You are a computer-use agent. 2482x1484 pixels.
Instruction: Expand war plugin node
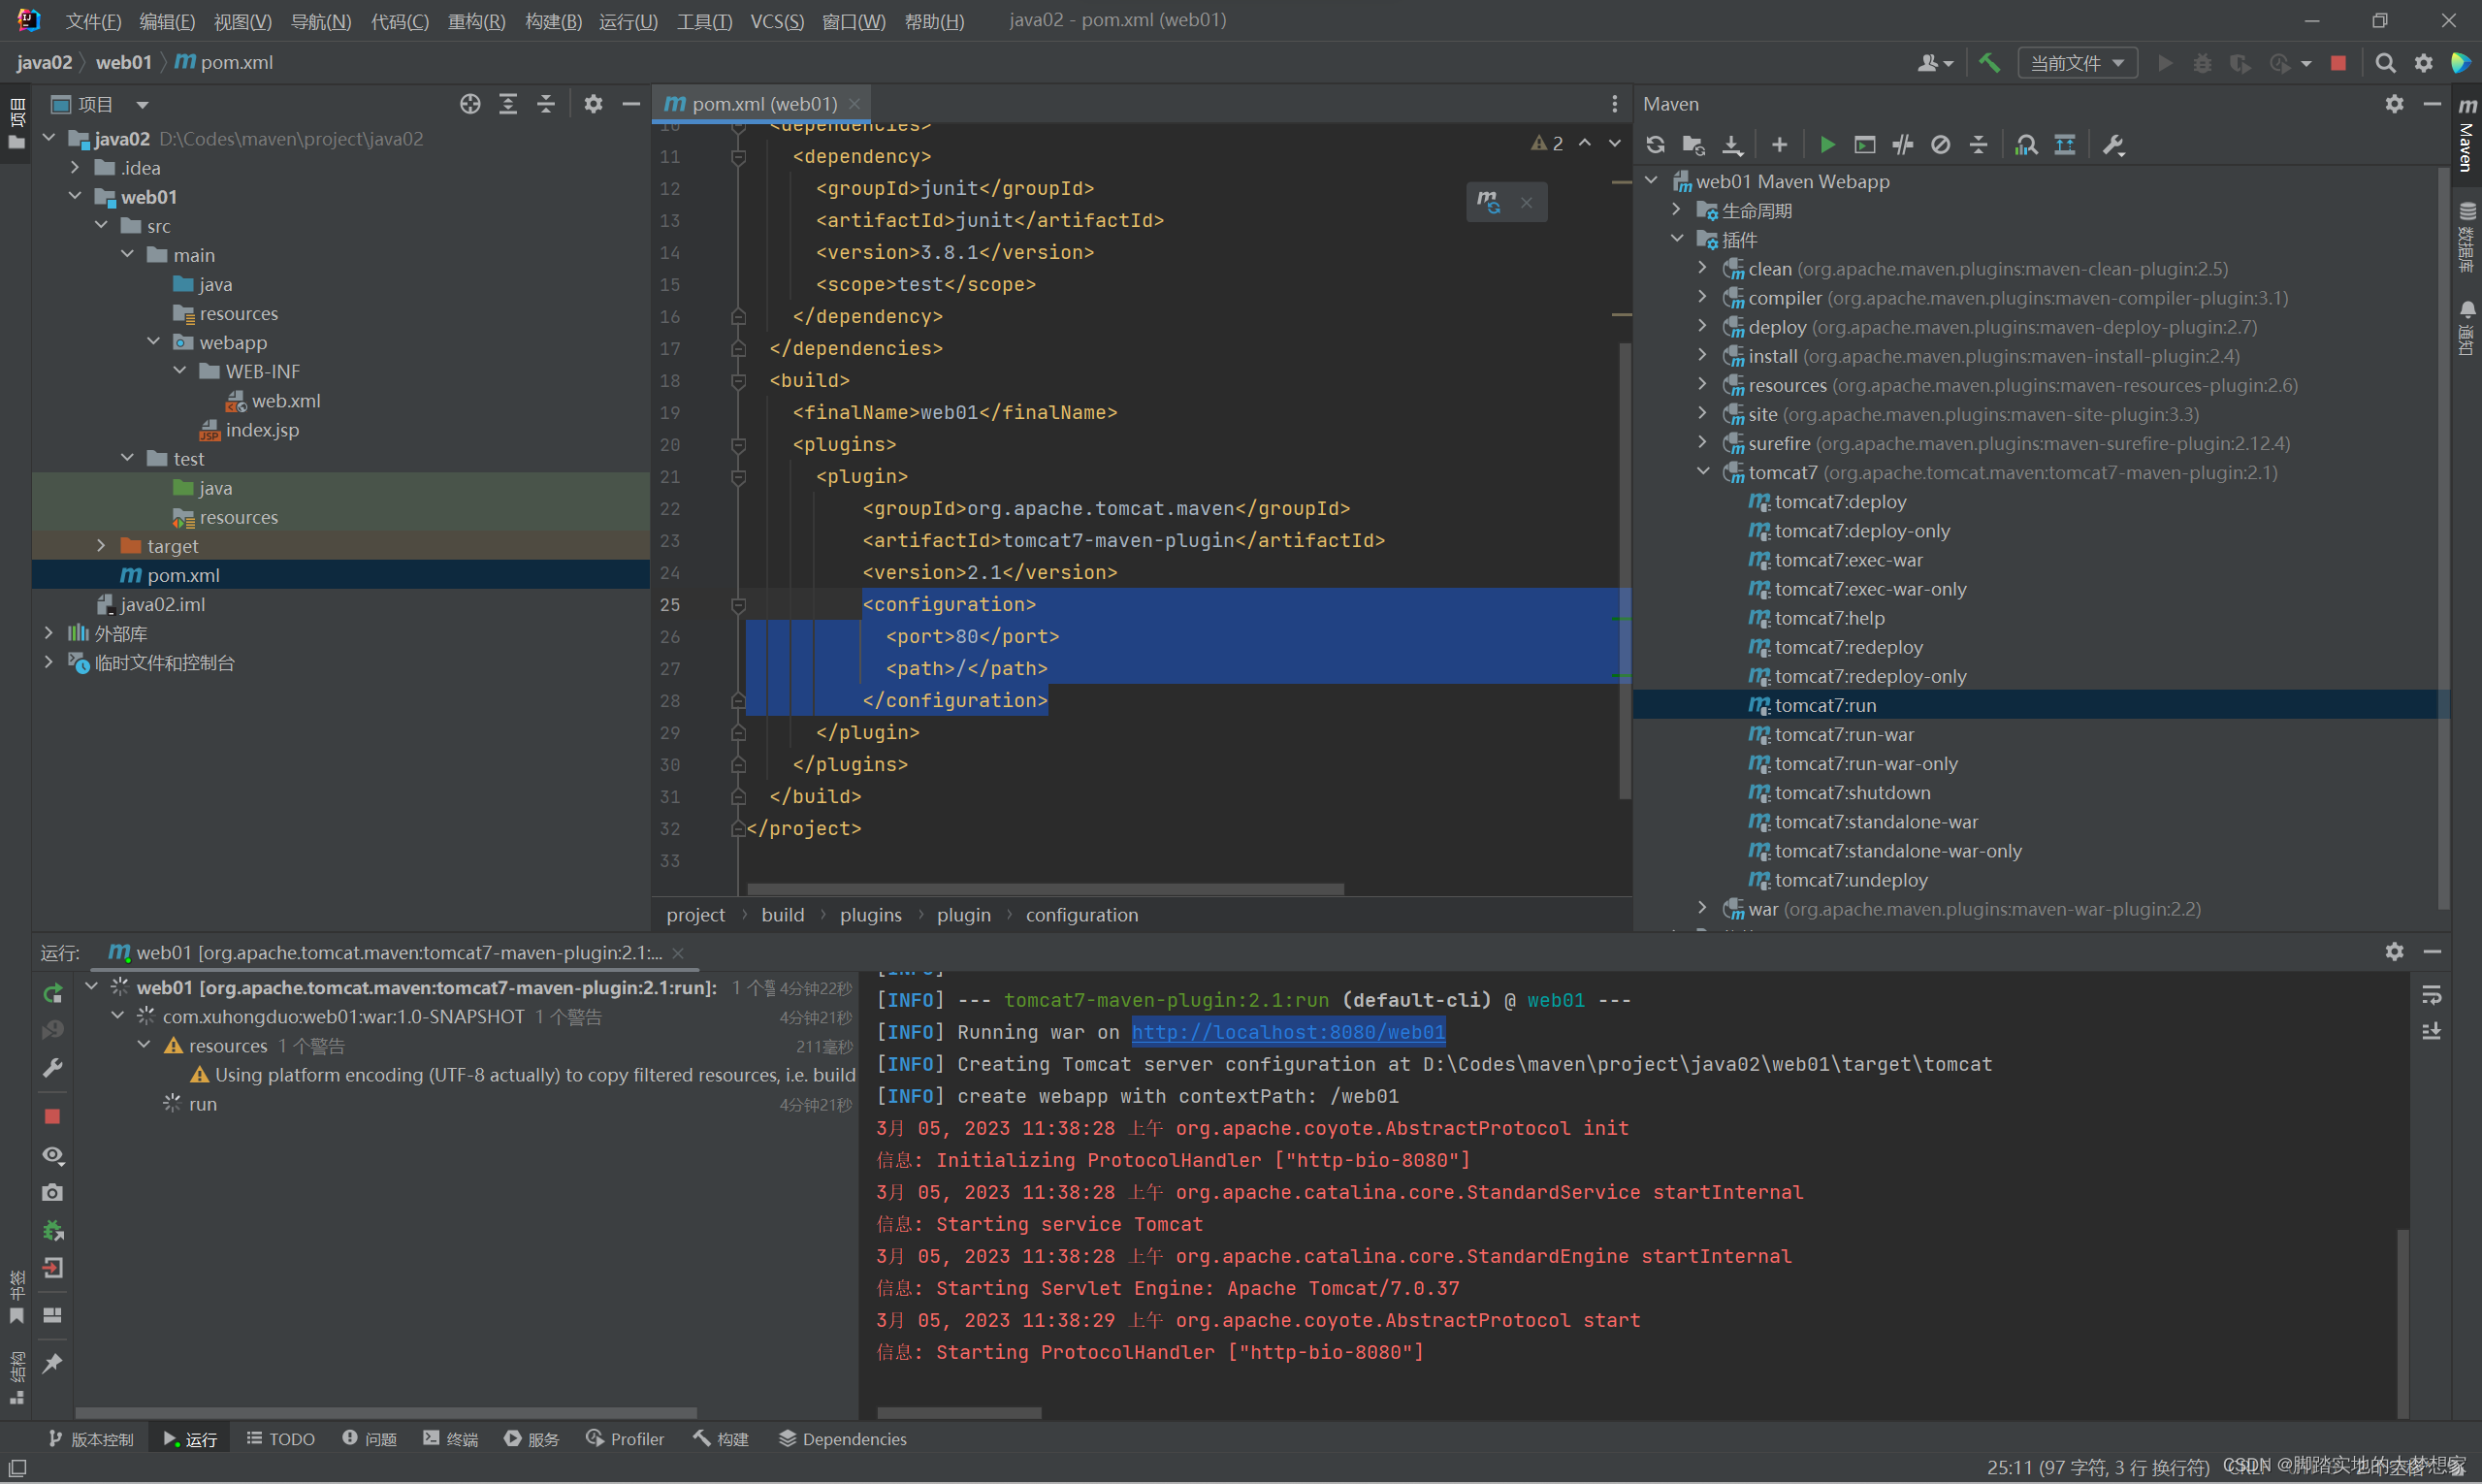coord(1703,909)
